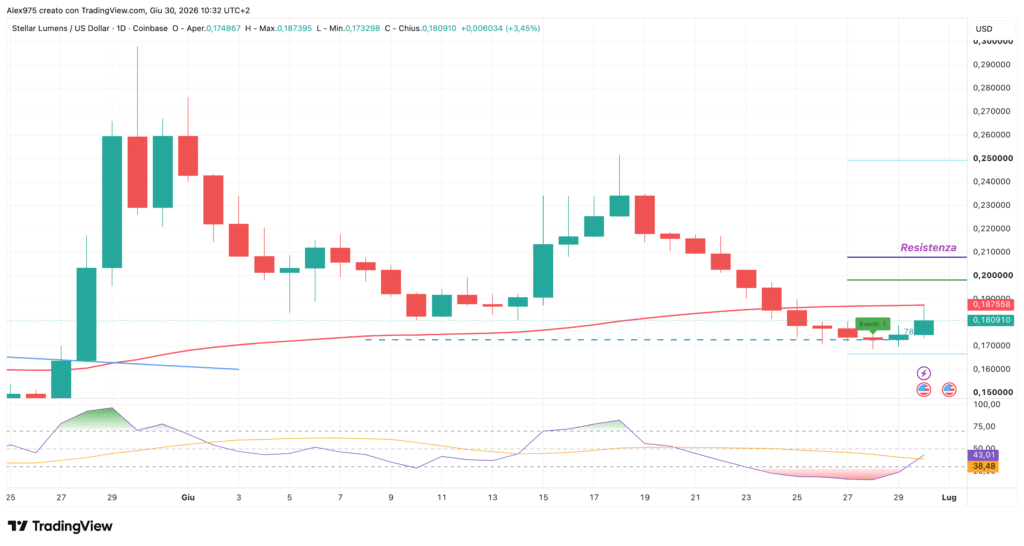Click the 100,00 RSI scale label
Screen dimensions: 1024x546
point(987,404)
